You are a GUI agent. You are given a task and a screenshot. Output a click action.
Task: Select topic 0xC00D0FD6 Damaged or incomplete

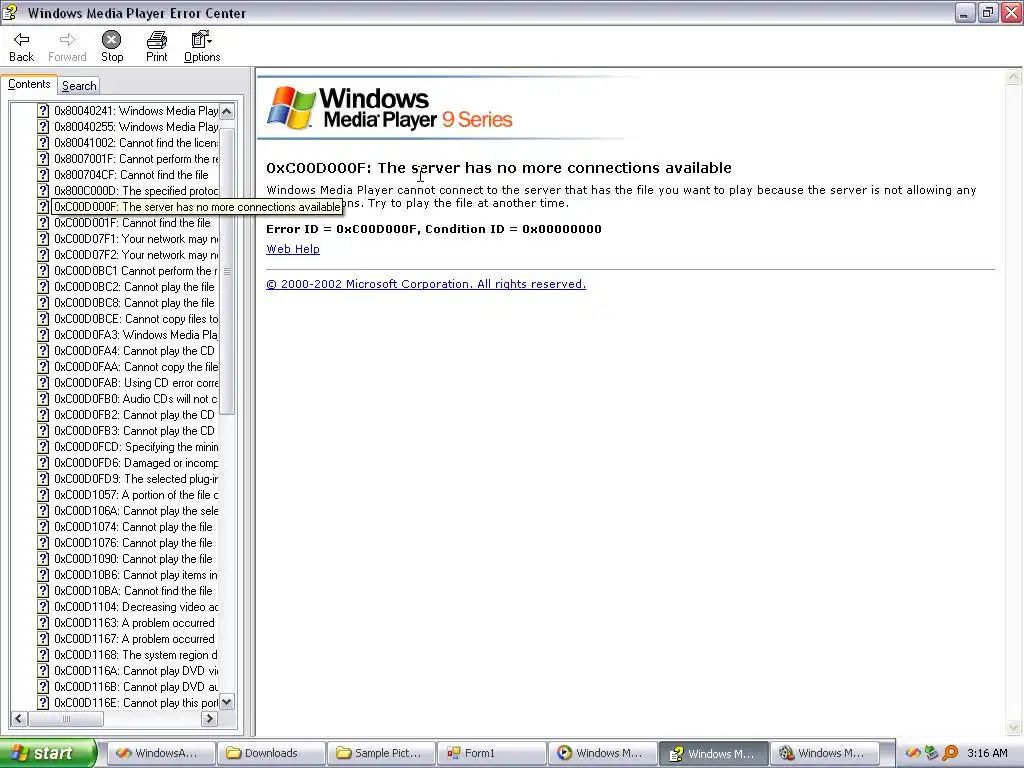[136, 463]
